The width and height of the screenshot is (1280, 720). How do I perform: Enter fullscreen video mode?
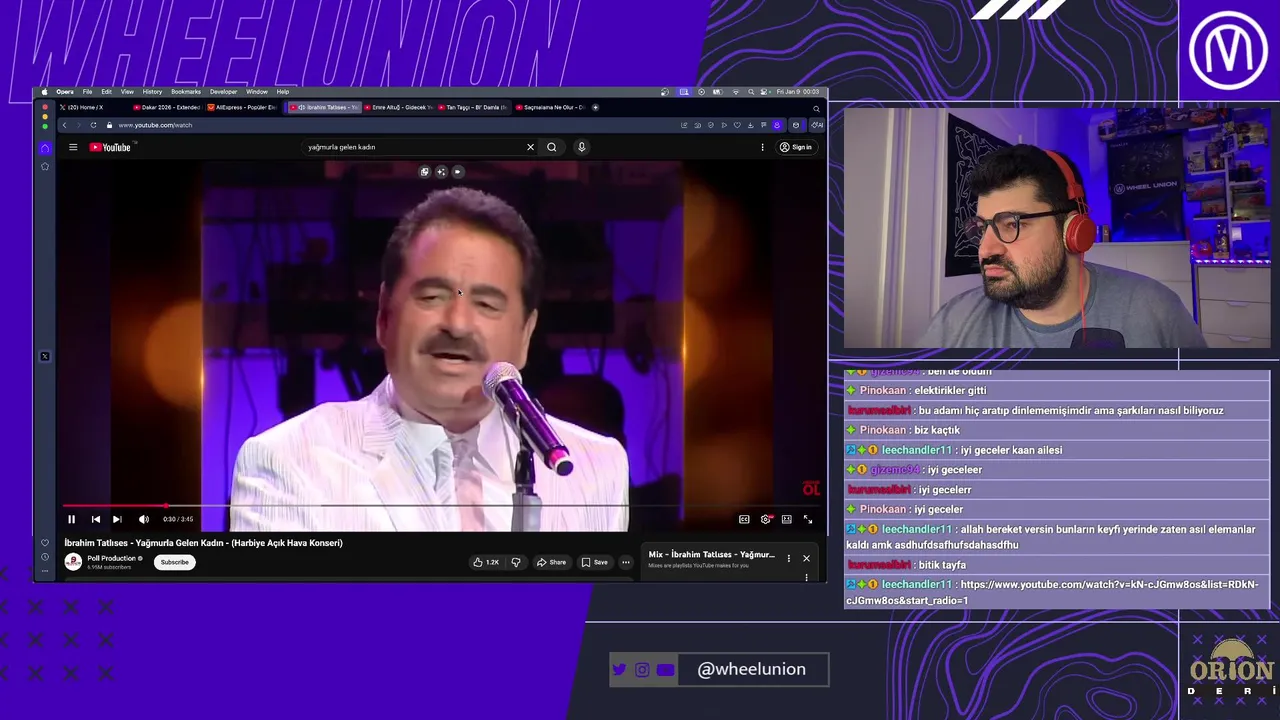click(x=808, y=519)
